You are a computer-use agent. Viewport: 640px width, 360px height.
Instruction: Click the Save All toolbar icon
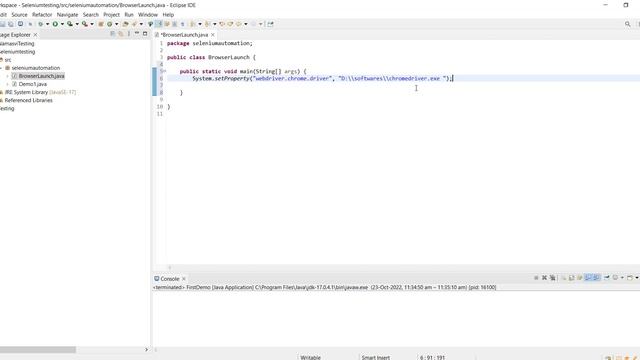tap(11, 24)
